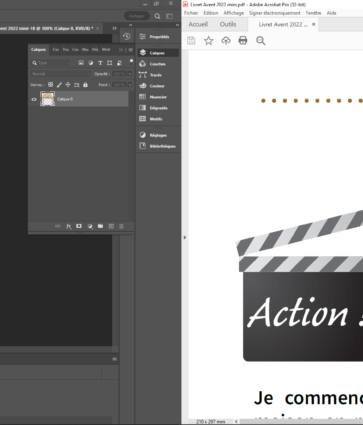363x425 pixels.
Task: Expand the Acrobat left navigation pane arrow
Action: click(x=185, y=237)
